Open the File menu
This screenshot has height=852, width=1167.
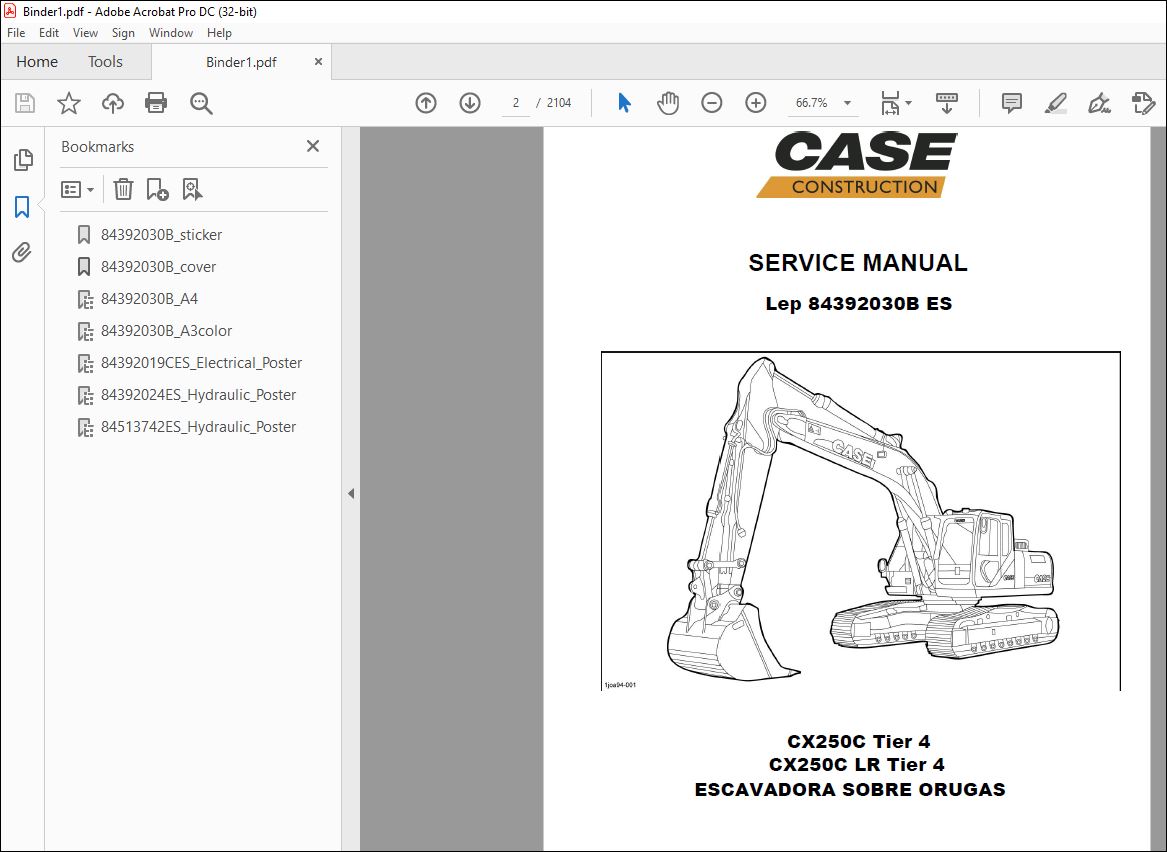pyautogui.click(x=16, y=33)
